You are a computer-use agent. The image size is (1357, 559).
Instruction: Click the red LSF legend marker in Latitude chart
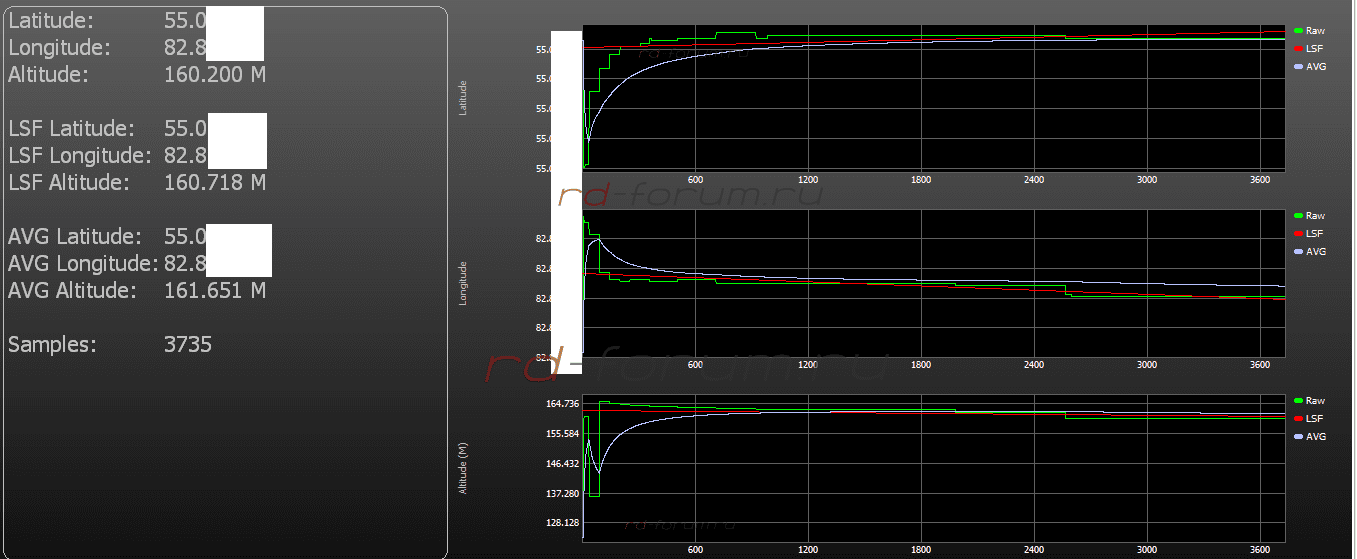pos(1297,48)
